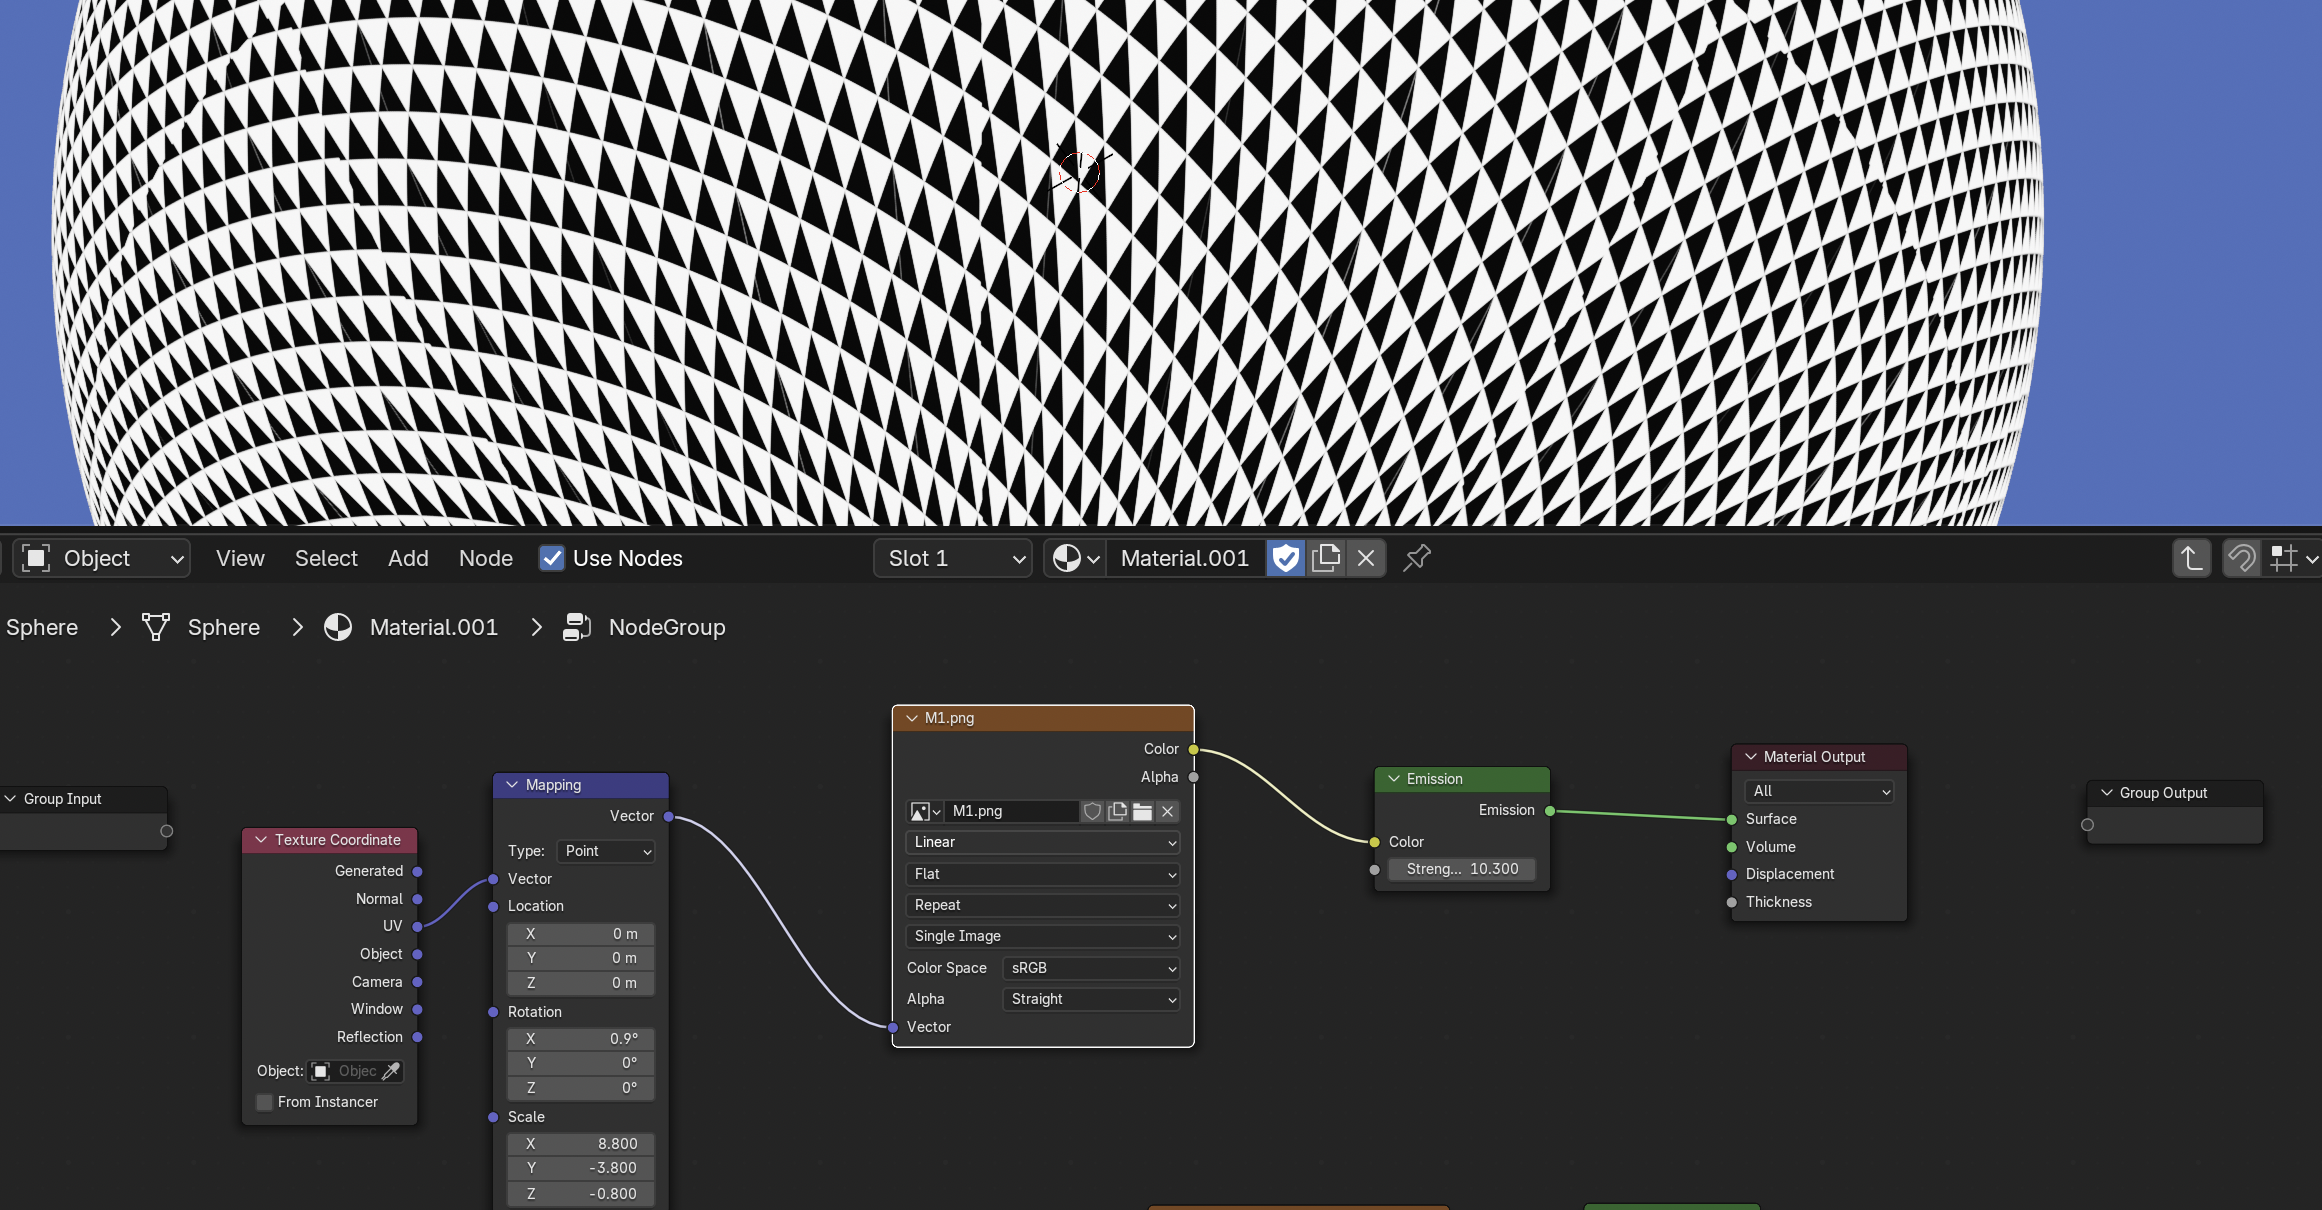Open the Mapping Type Point dropdown
Screen dimensions: 2322x1210
[x=606, y=851]
